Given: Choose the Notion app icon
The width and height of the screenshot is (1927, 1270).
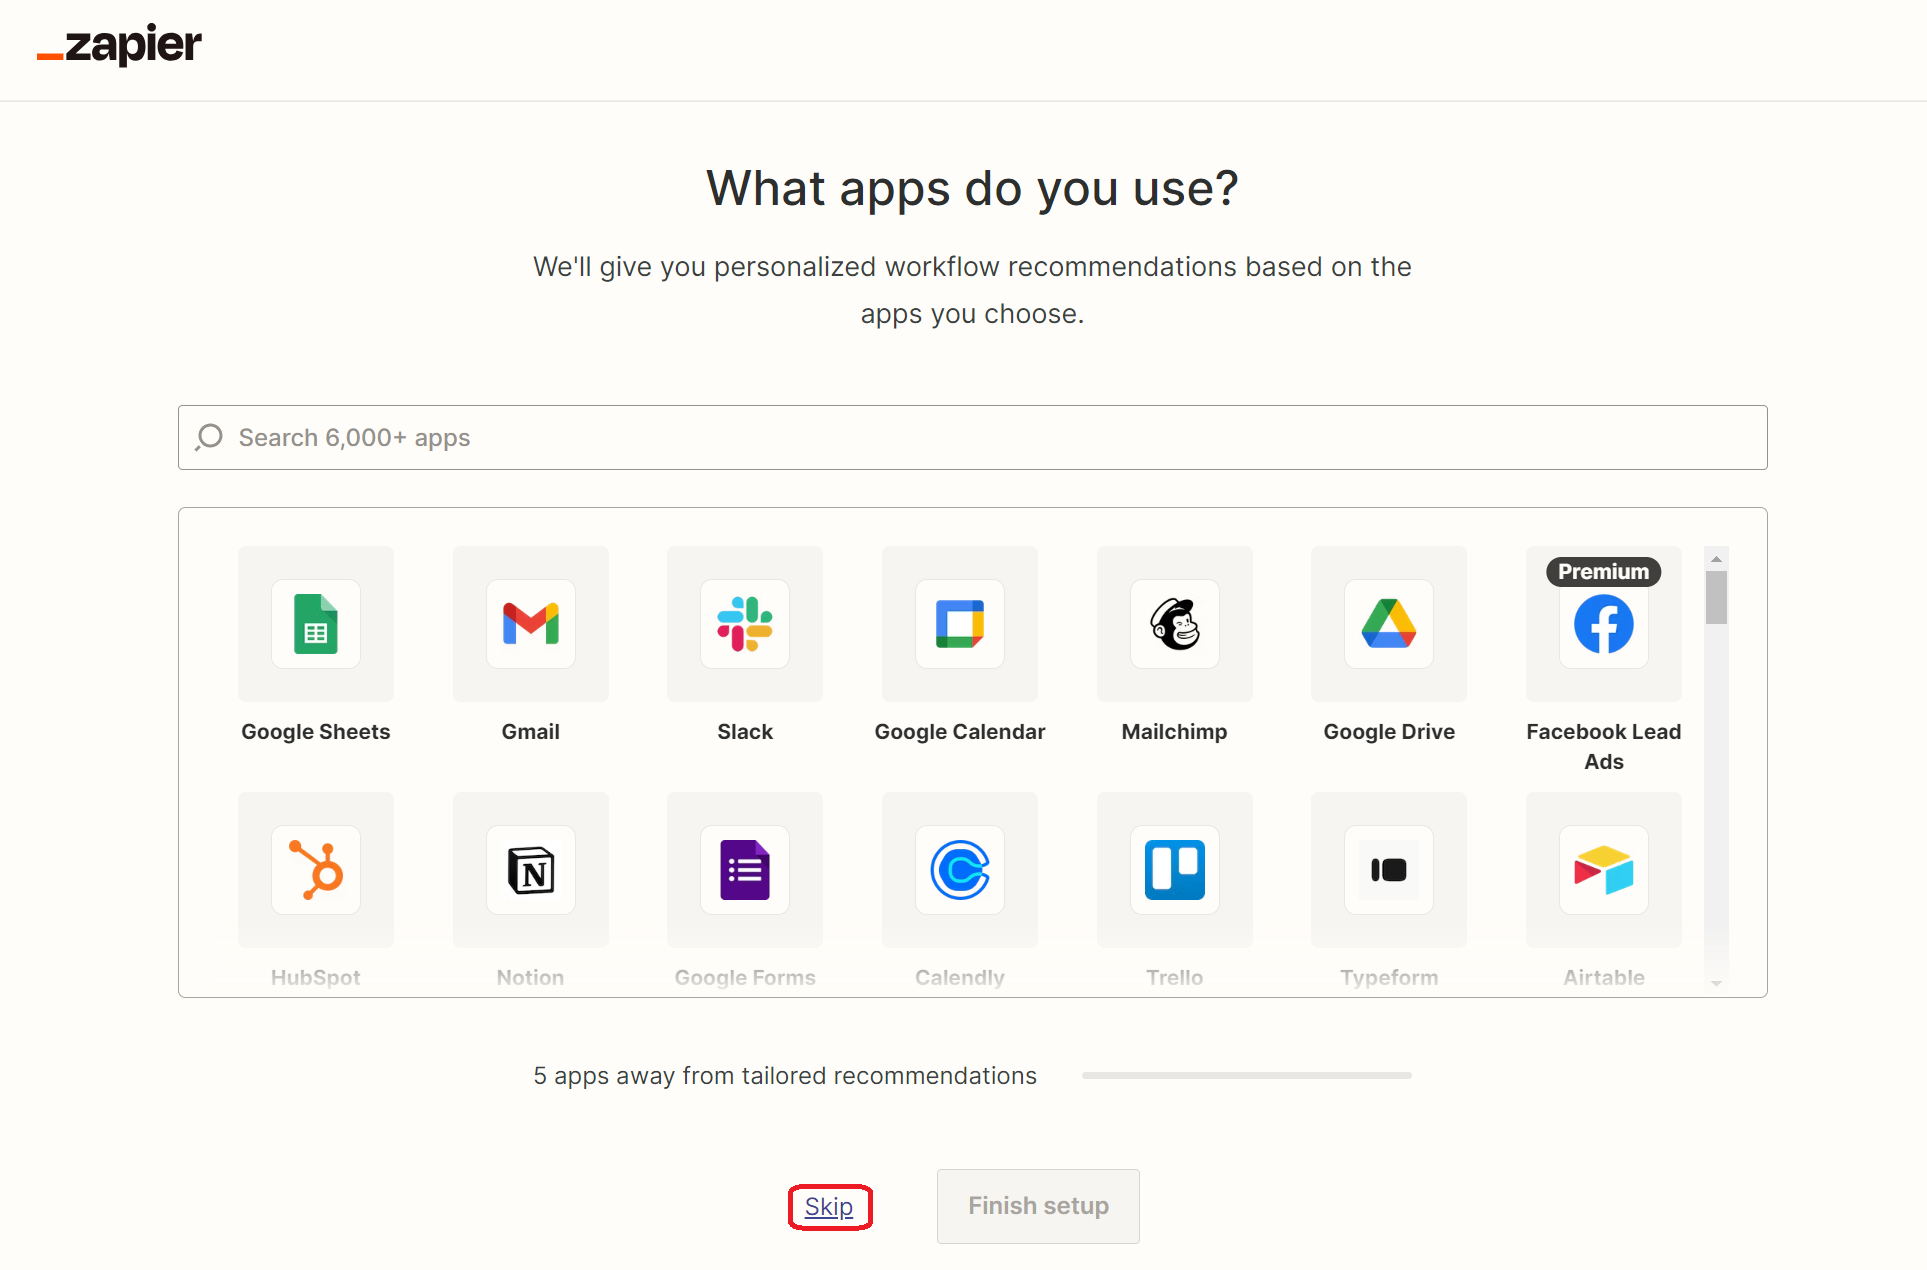Looking at the screenshot, I should [531, 870].
